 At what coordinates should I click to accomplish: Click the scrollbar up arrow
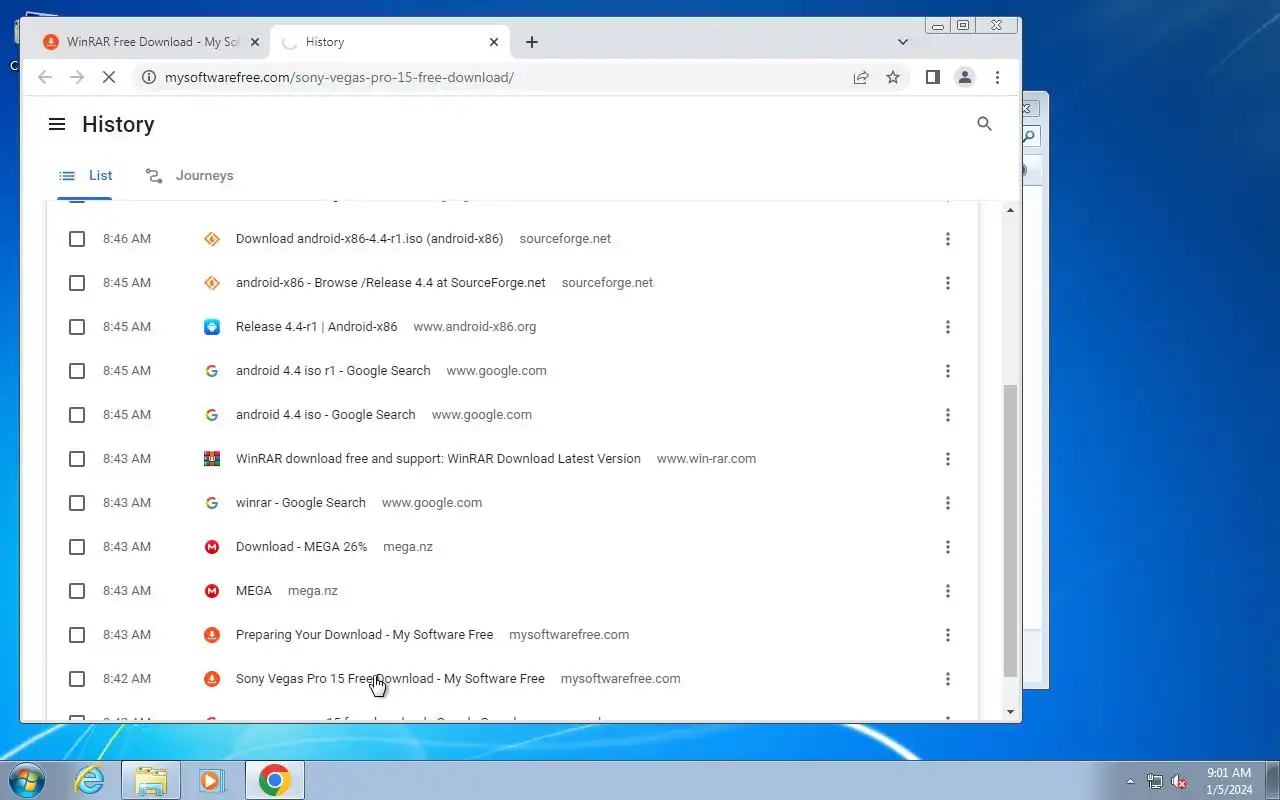click(x=1010, y=210)
